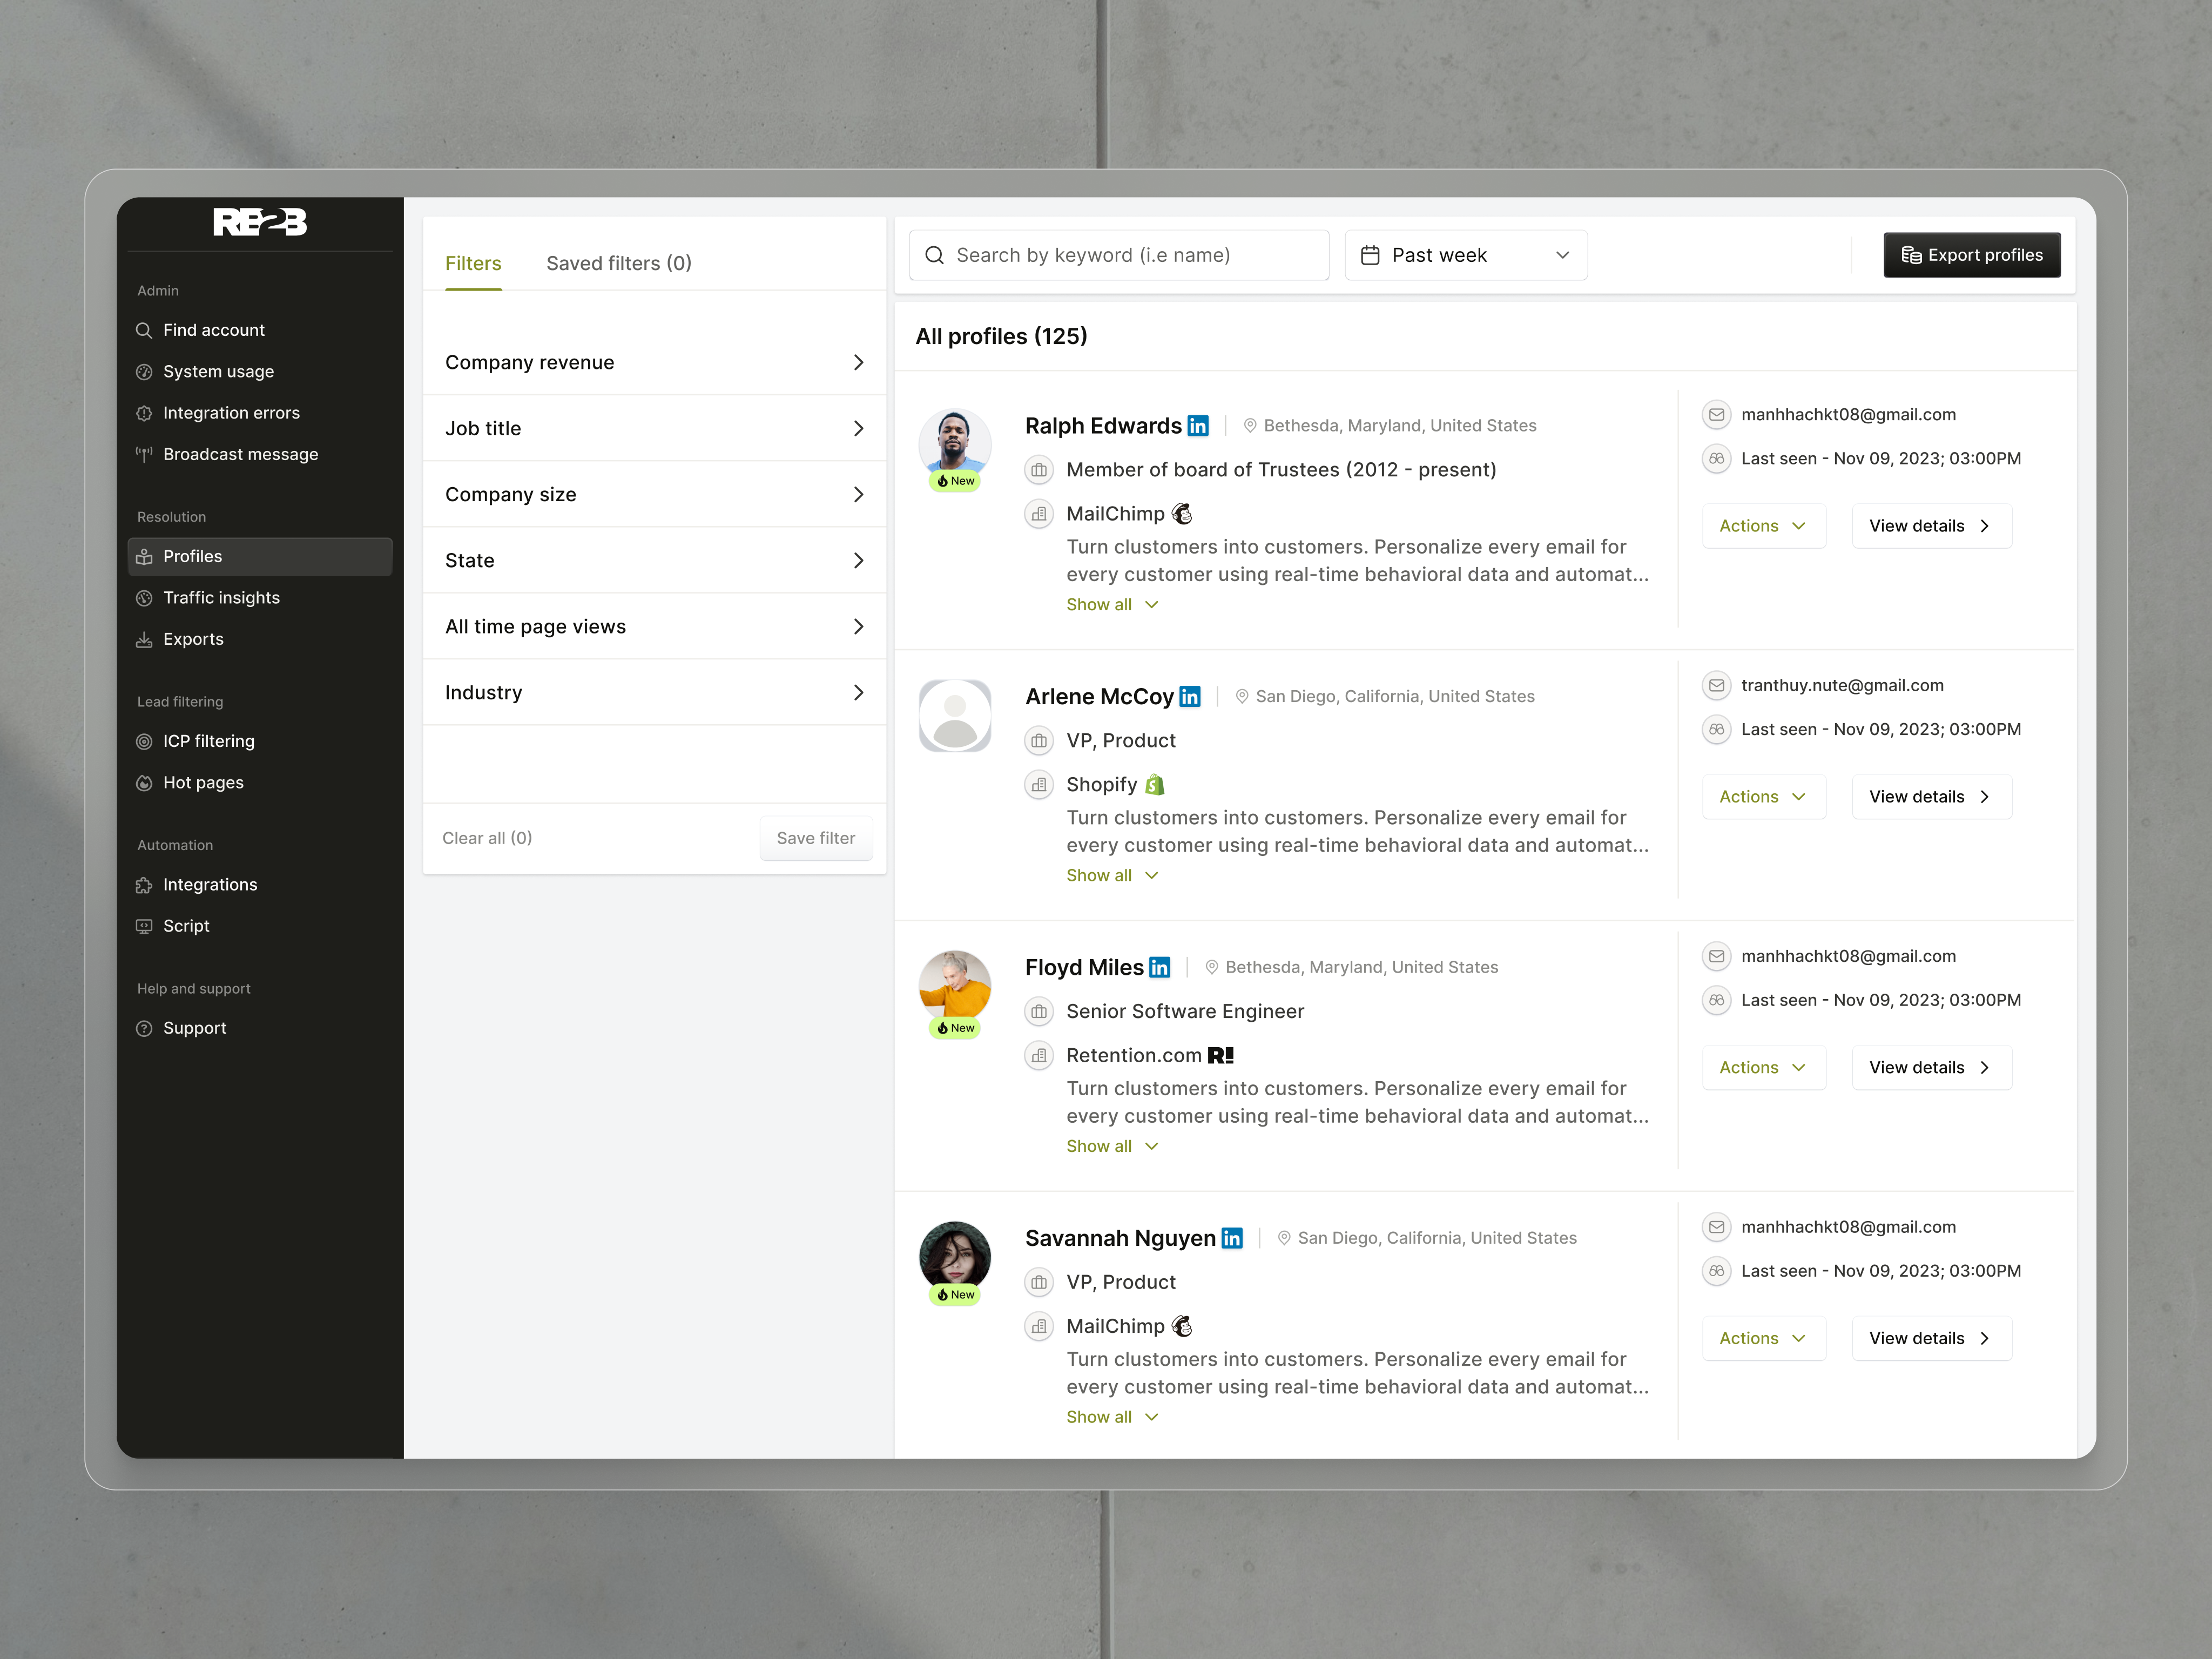The height and width of the screenshot is (1659, 2212).
Task: Open Ralph Edwards' LinkedIn profile icon
Action: pyautogui.click(x=1198, y=425)
